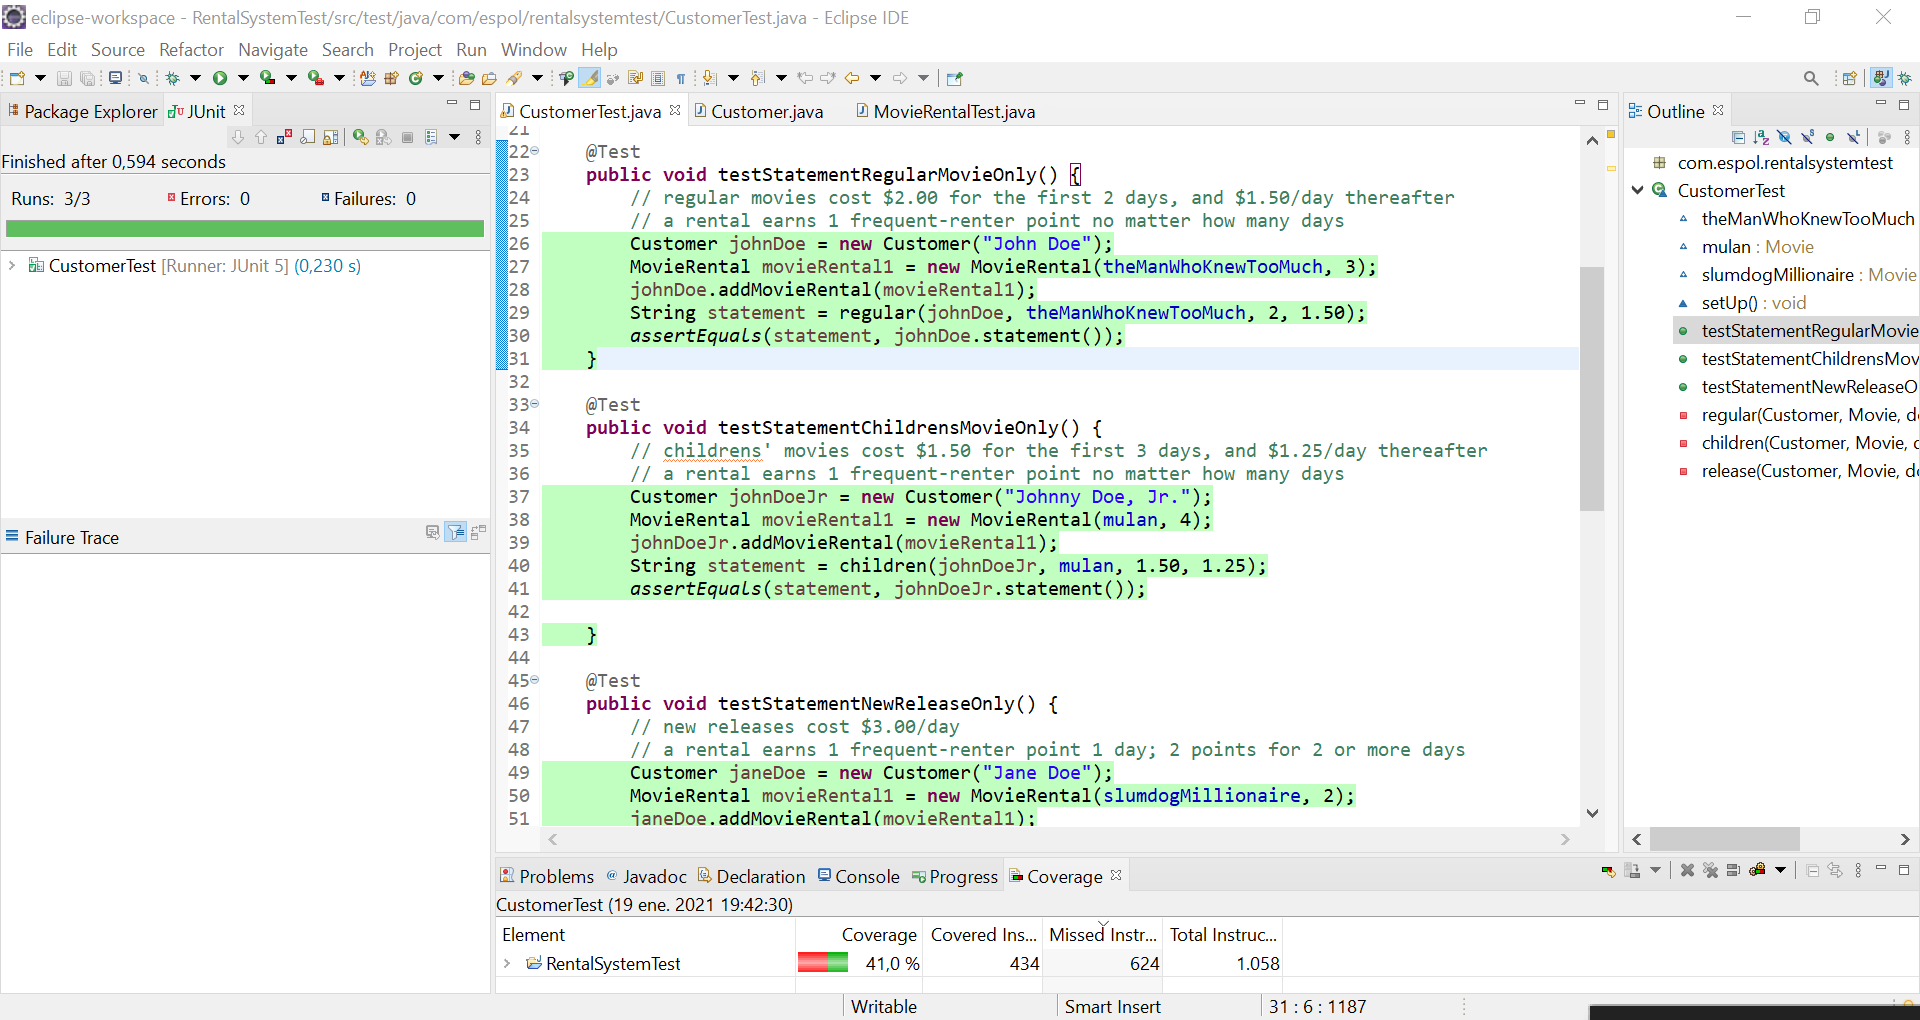
Task: Enable Show Failures Only in JUnit view
Action: coord(284,137)
